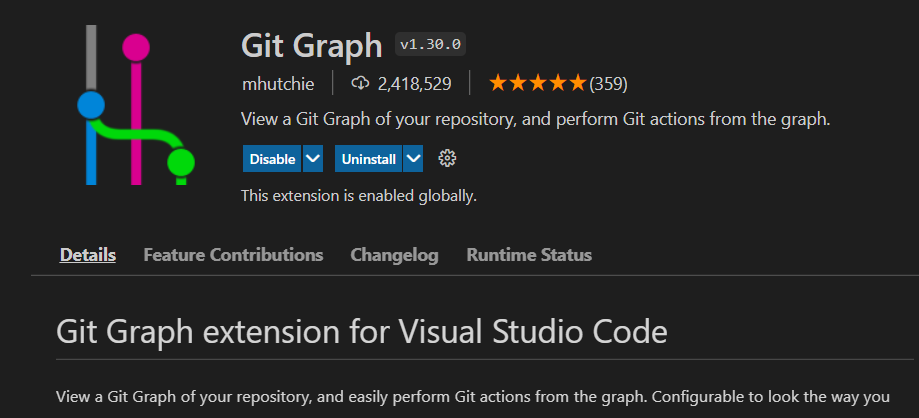Switch to the Details tab
The image size is (919, 418).
(88, 255)
